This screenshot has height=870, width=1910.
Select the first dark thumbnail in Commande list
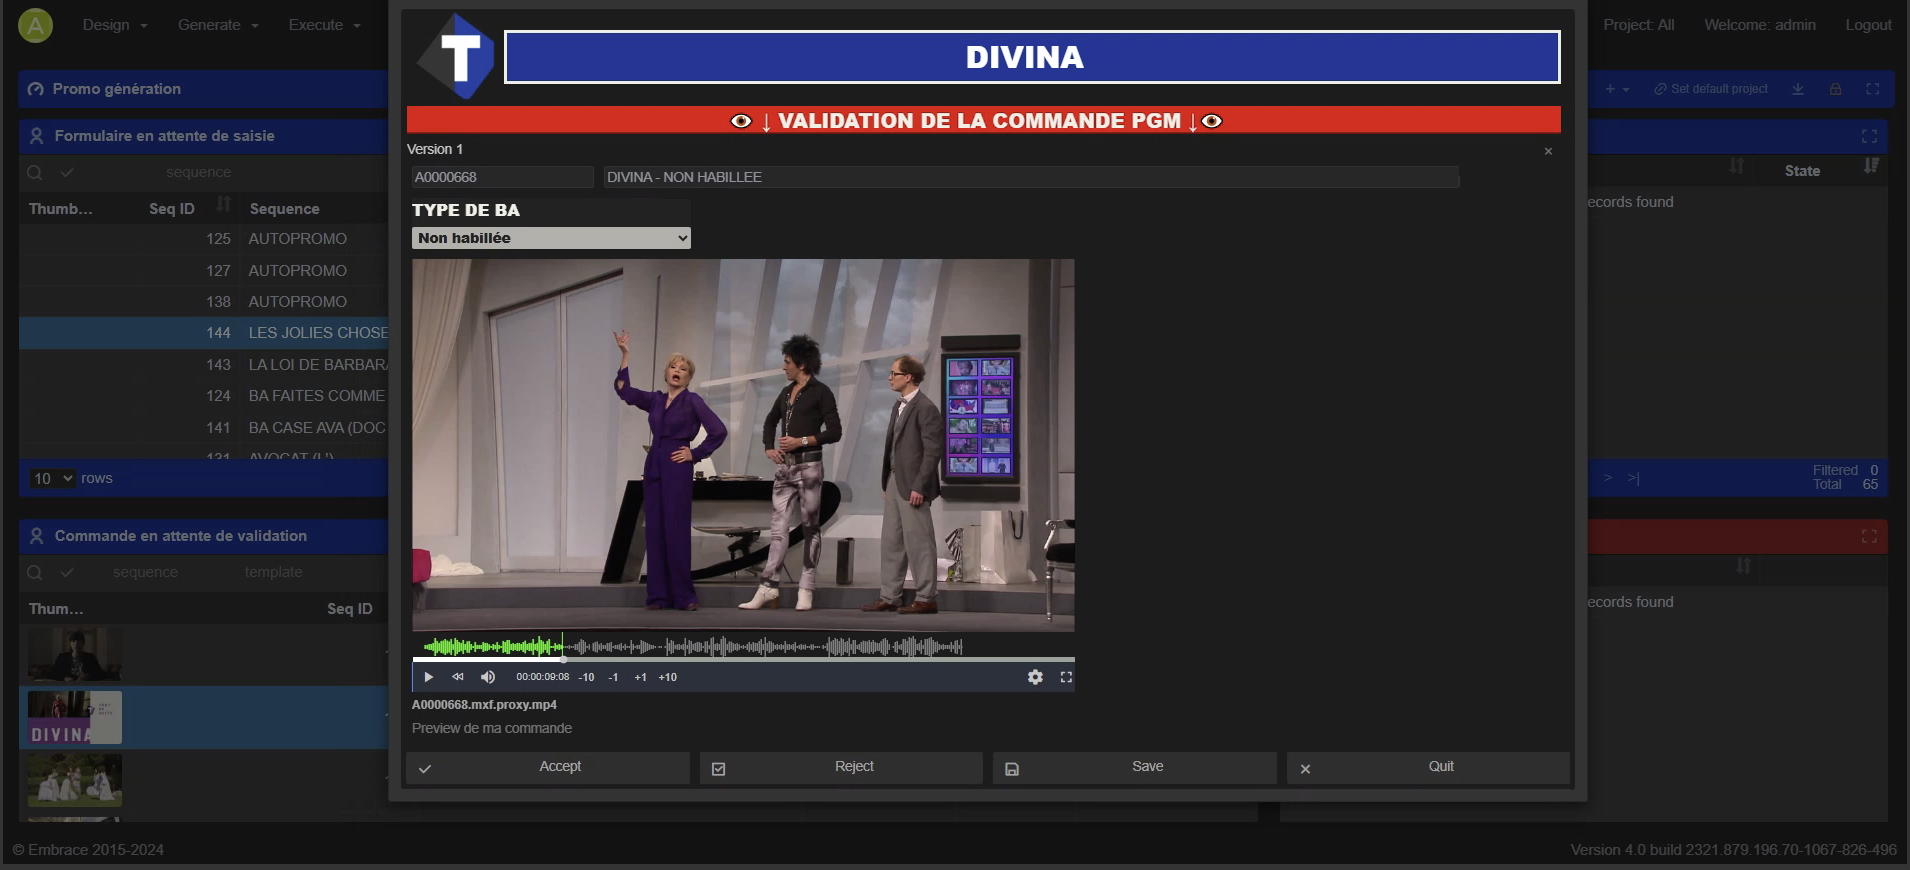(x=75, y=655)
